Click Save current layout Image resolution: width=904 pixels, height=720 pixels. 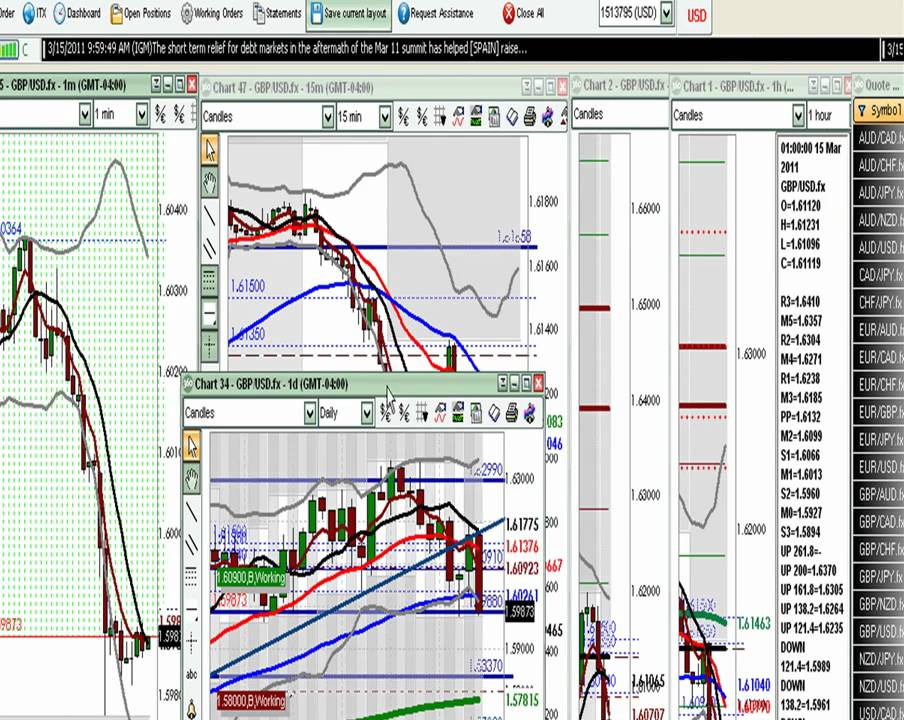point(349,13)
